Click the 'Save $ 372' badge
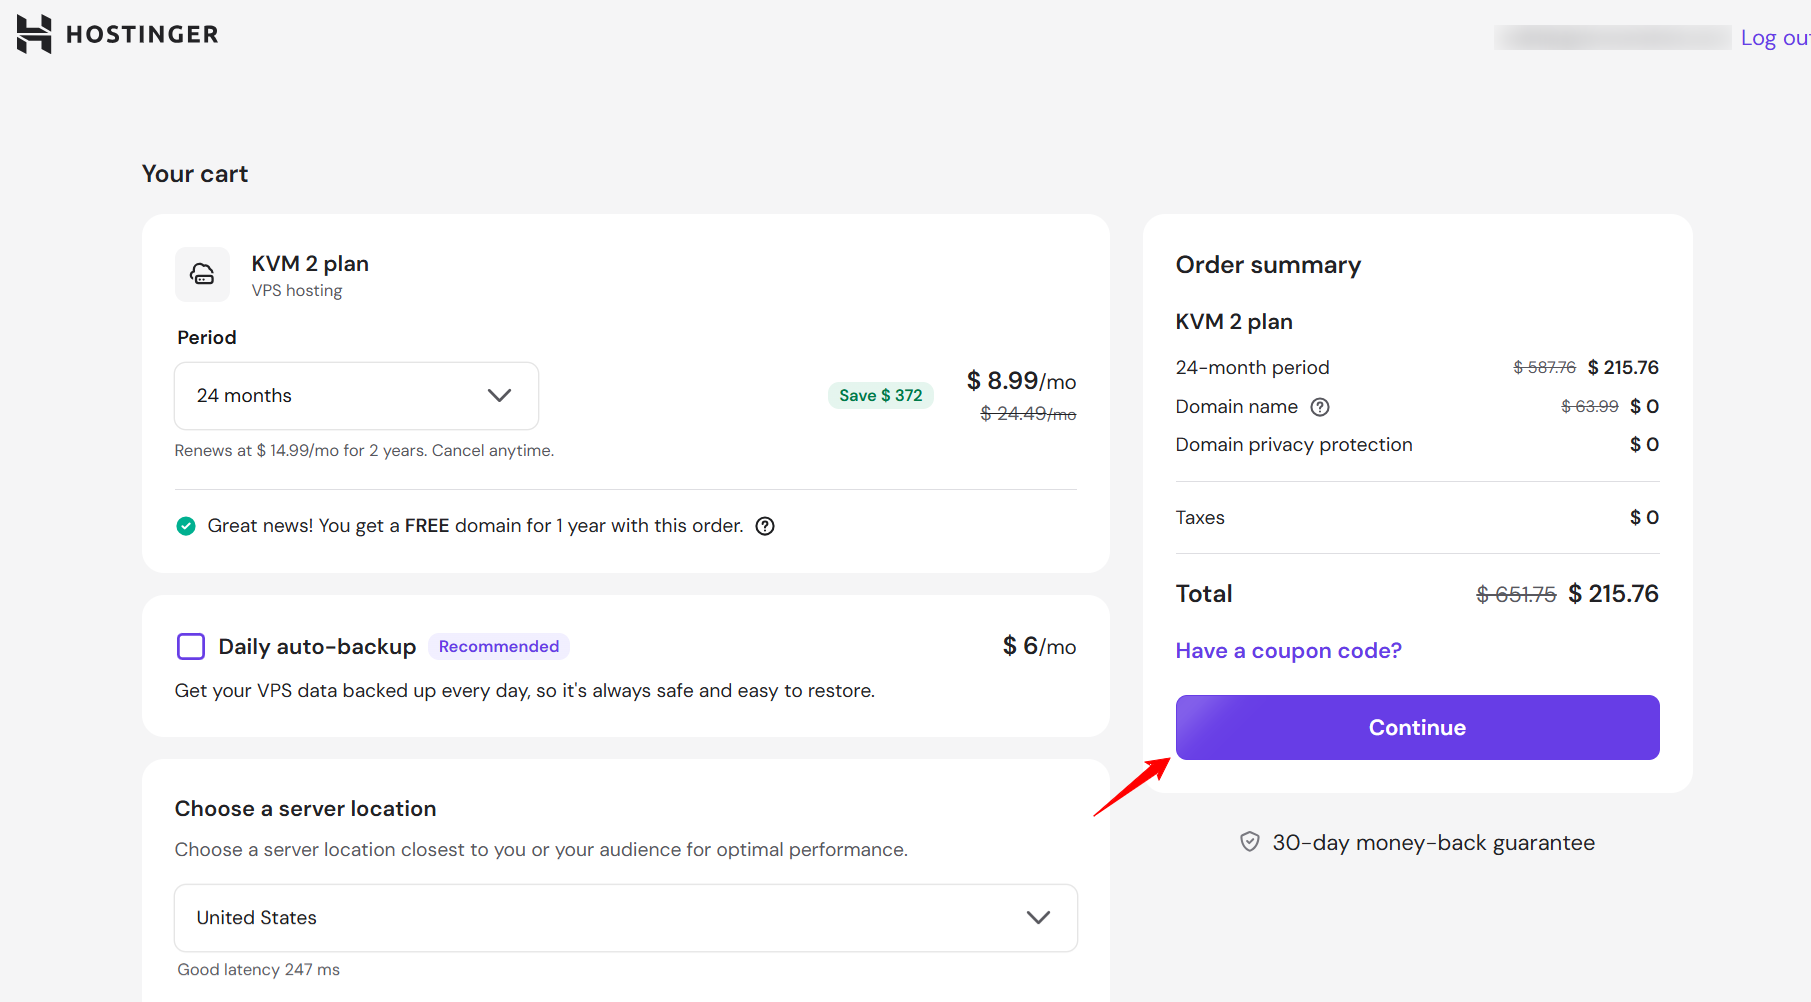 coord(881,395)
